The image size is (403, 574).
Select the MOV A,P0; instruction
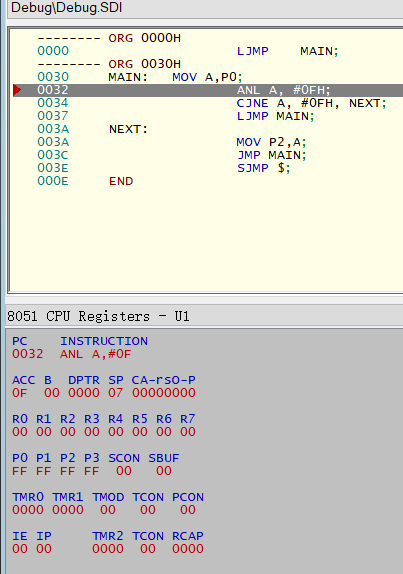pos(207,77)
